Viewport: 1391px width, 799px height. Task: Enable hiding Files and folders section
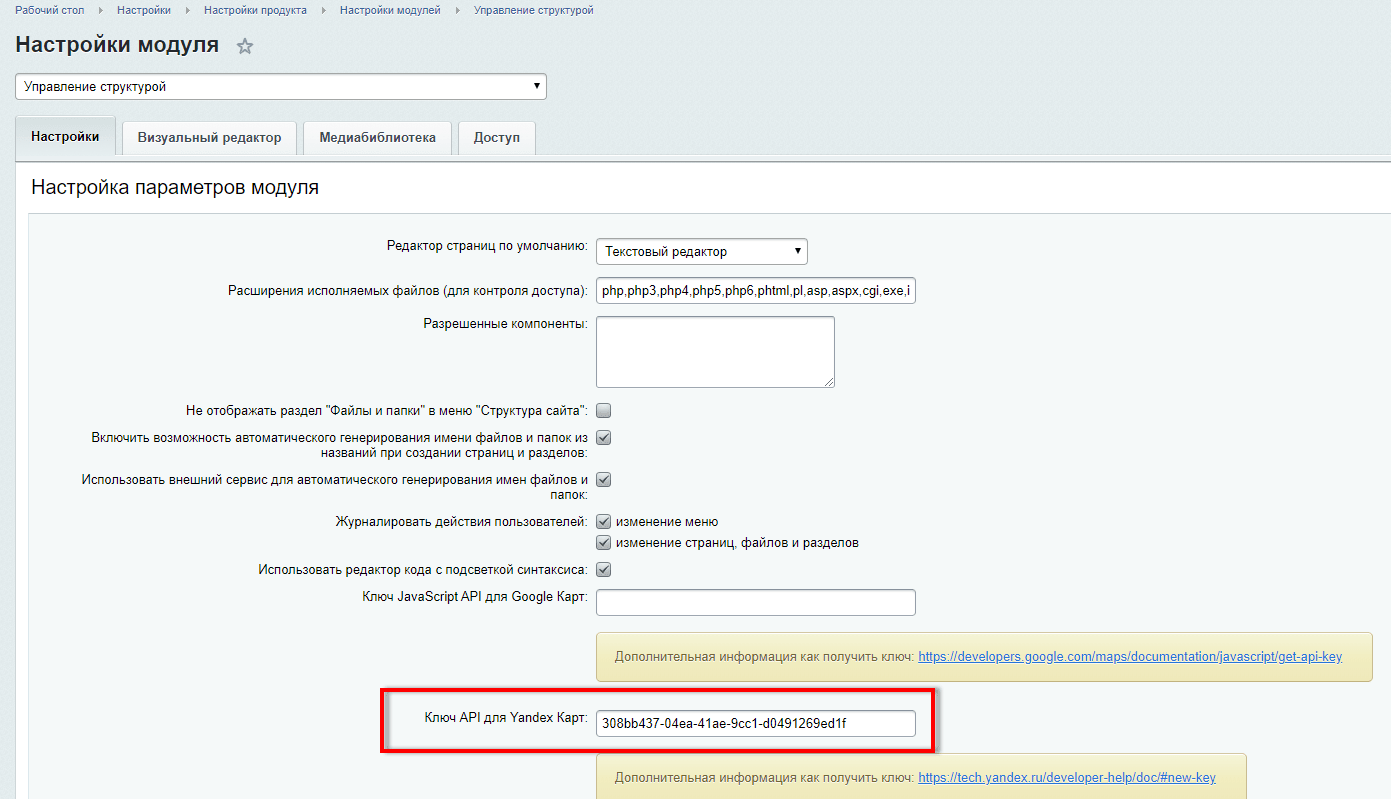(x=604, y=411)
